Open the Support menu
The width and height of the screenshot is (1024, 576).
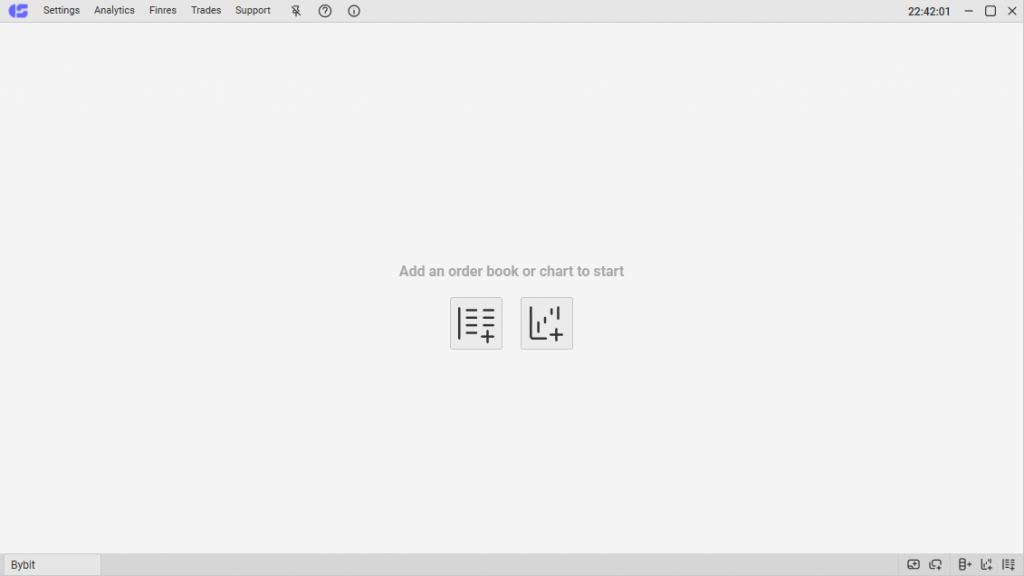pos(253,11)
